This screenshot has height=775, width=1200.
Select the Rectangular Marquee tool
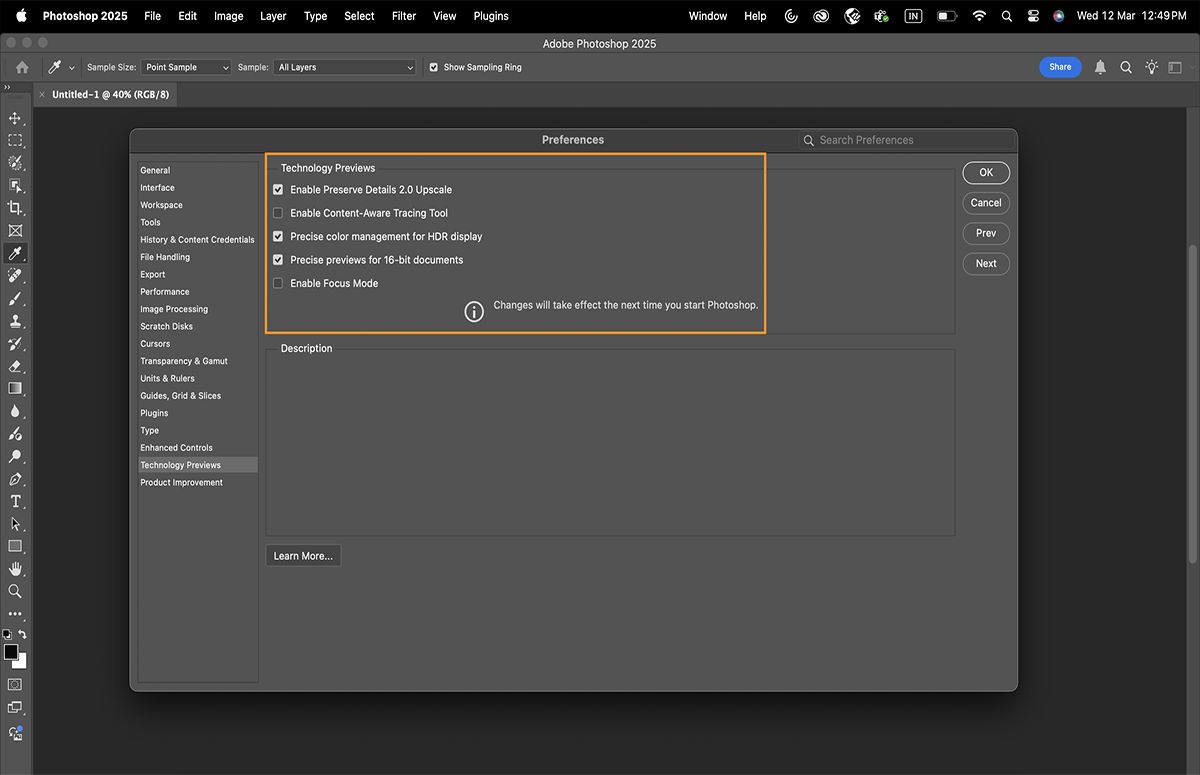pos(15,141)
